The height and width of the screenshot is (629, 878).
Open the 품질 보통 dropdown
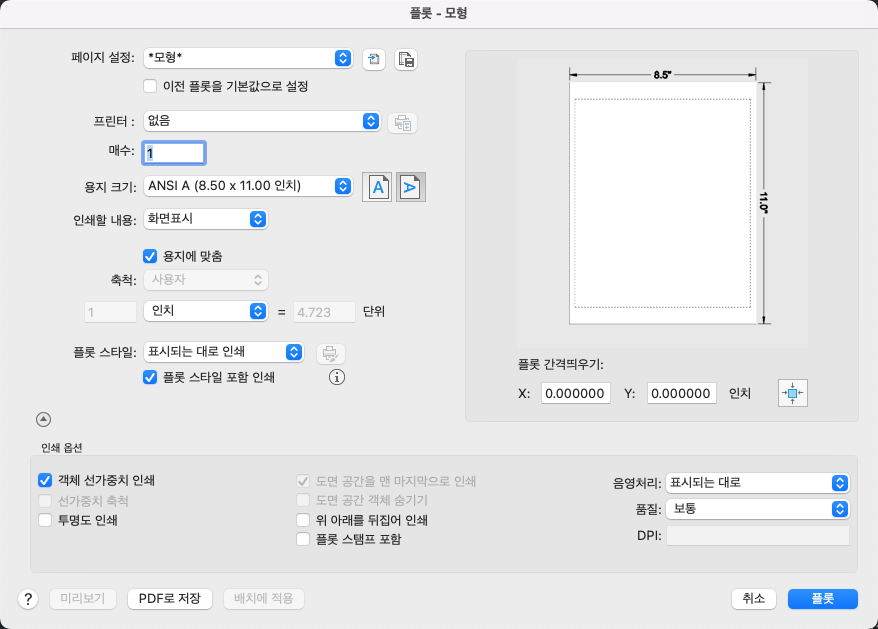click(x=758, y=509)
